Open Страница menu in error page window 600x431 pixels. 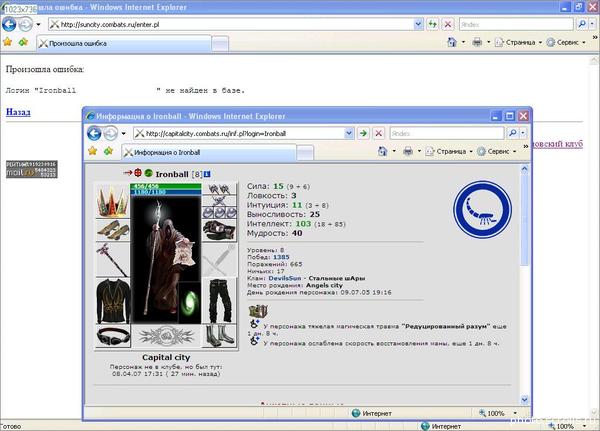click(519, 42)
